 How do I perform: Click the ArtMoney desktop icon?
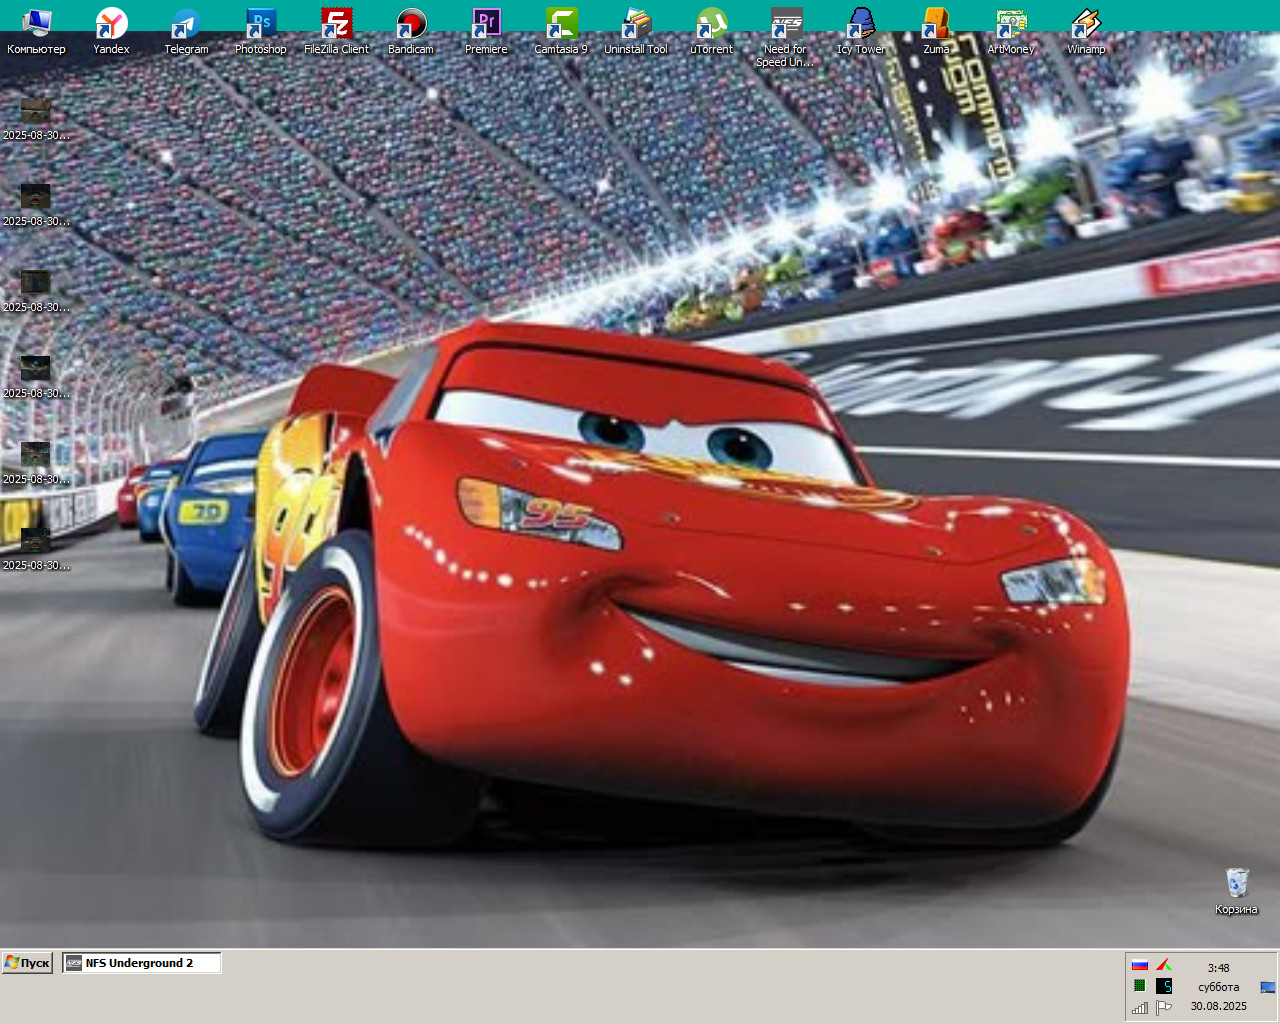tap(1011, 31)
